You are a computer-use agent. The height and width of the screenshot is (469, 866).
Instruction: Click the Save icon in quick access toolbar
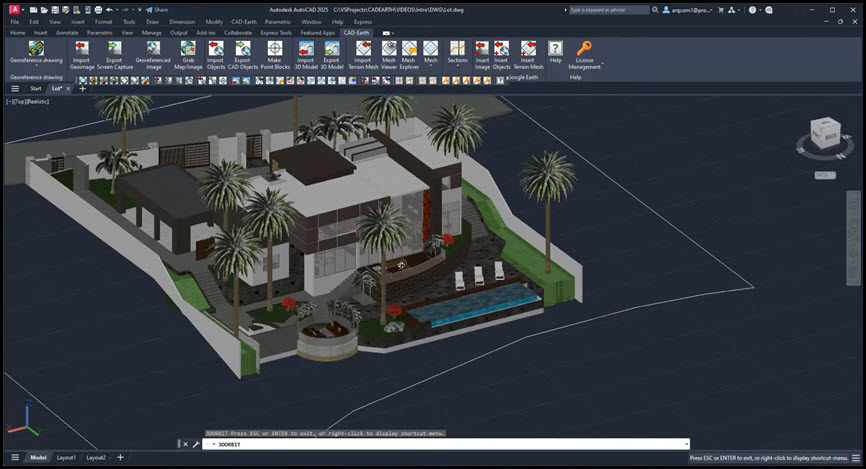(x=55, y=10)
